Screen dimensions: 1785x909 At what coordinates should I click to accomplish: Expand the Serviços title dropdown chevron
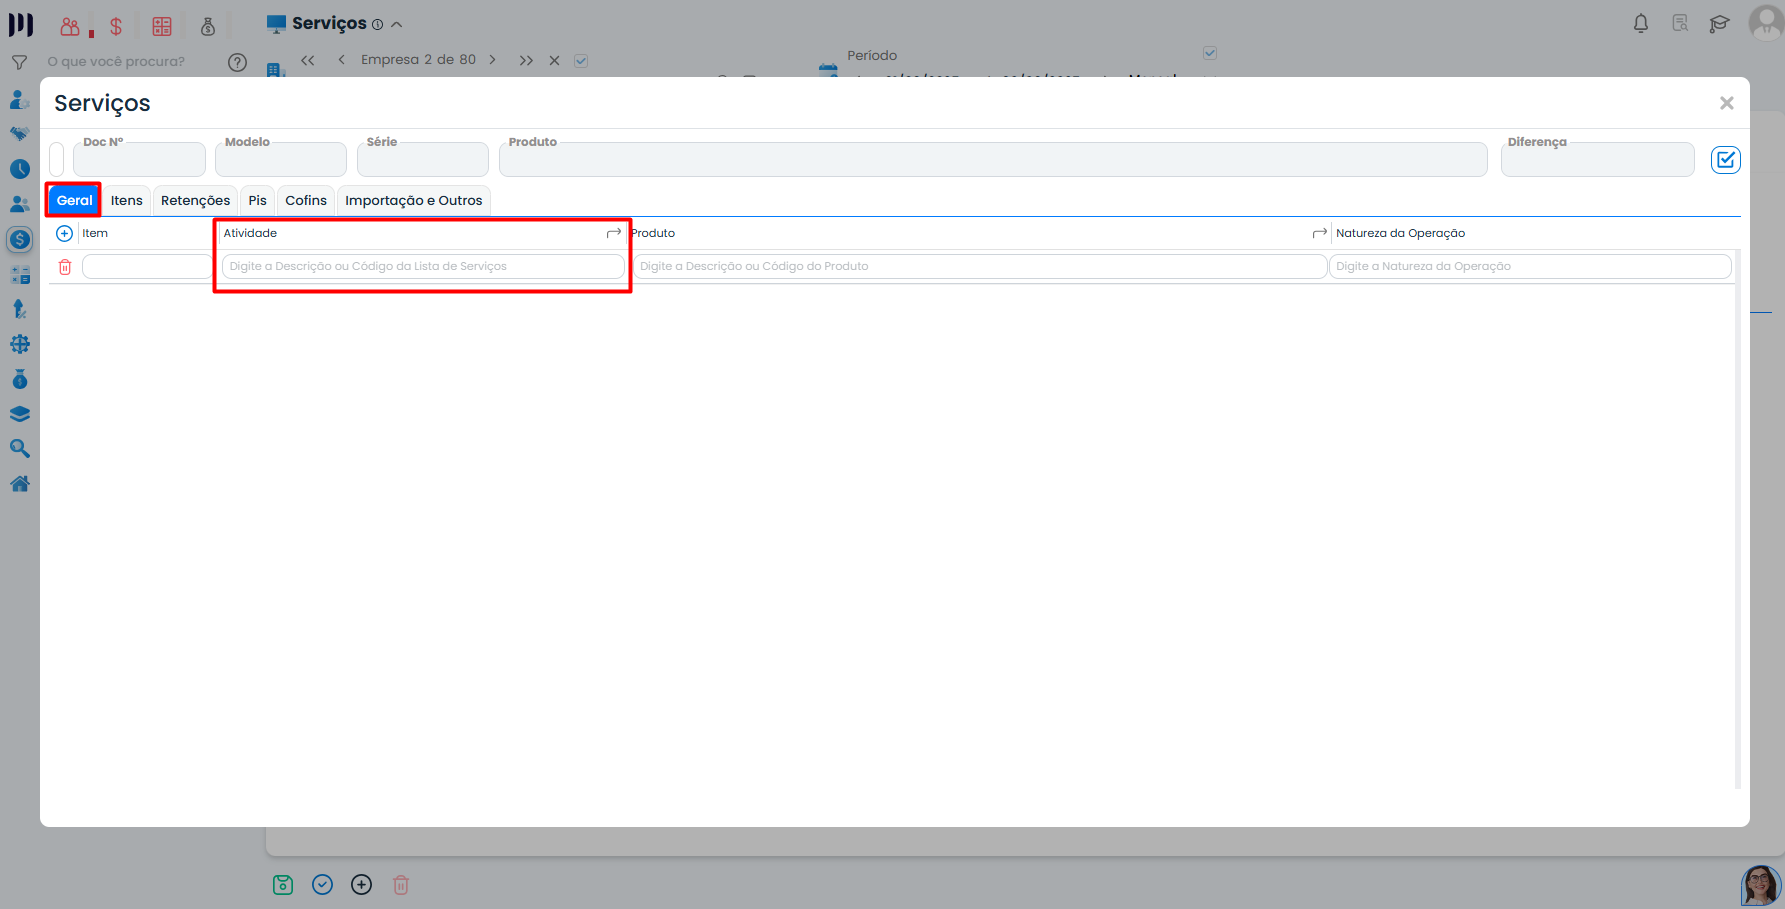pyautogui.click(x=397, y=24)
